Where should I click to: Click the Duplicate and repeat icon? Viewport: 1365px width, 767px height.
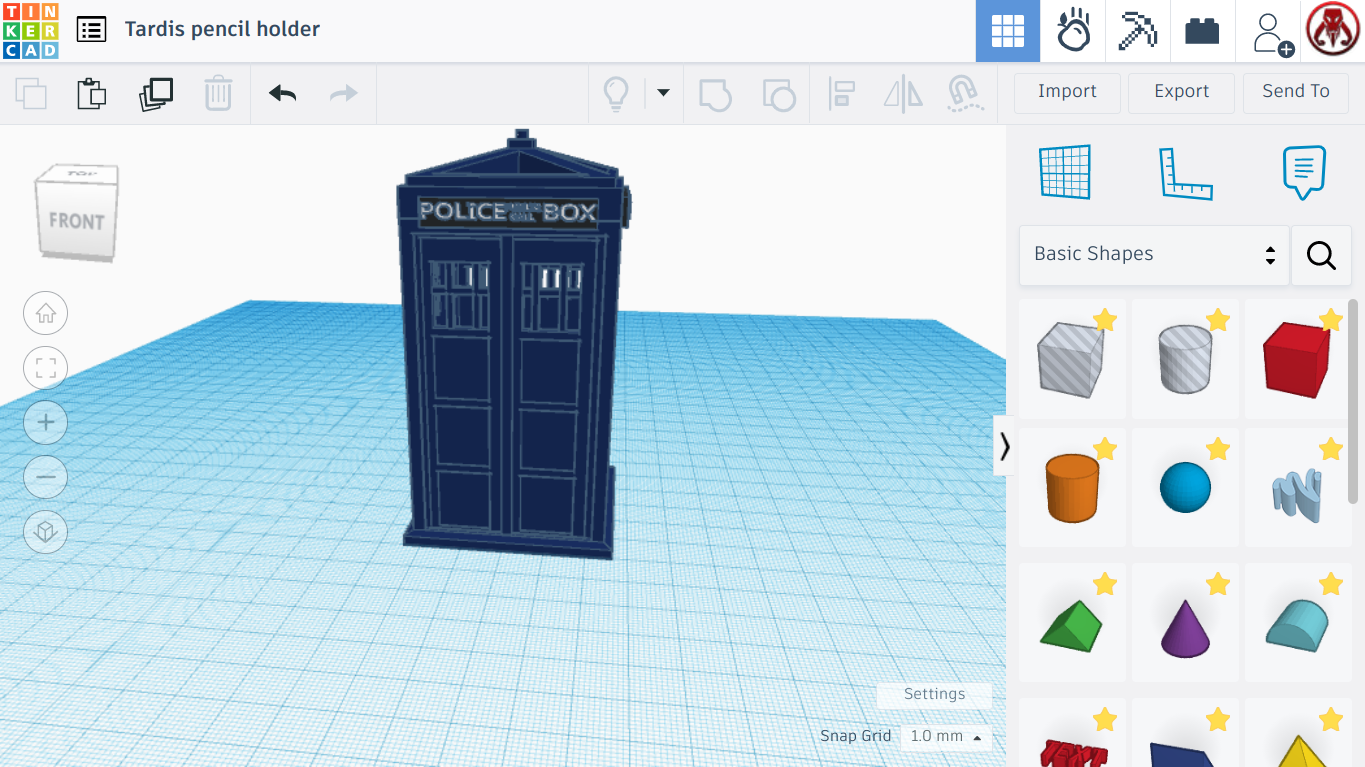point(156,94)
